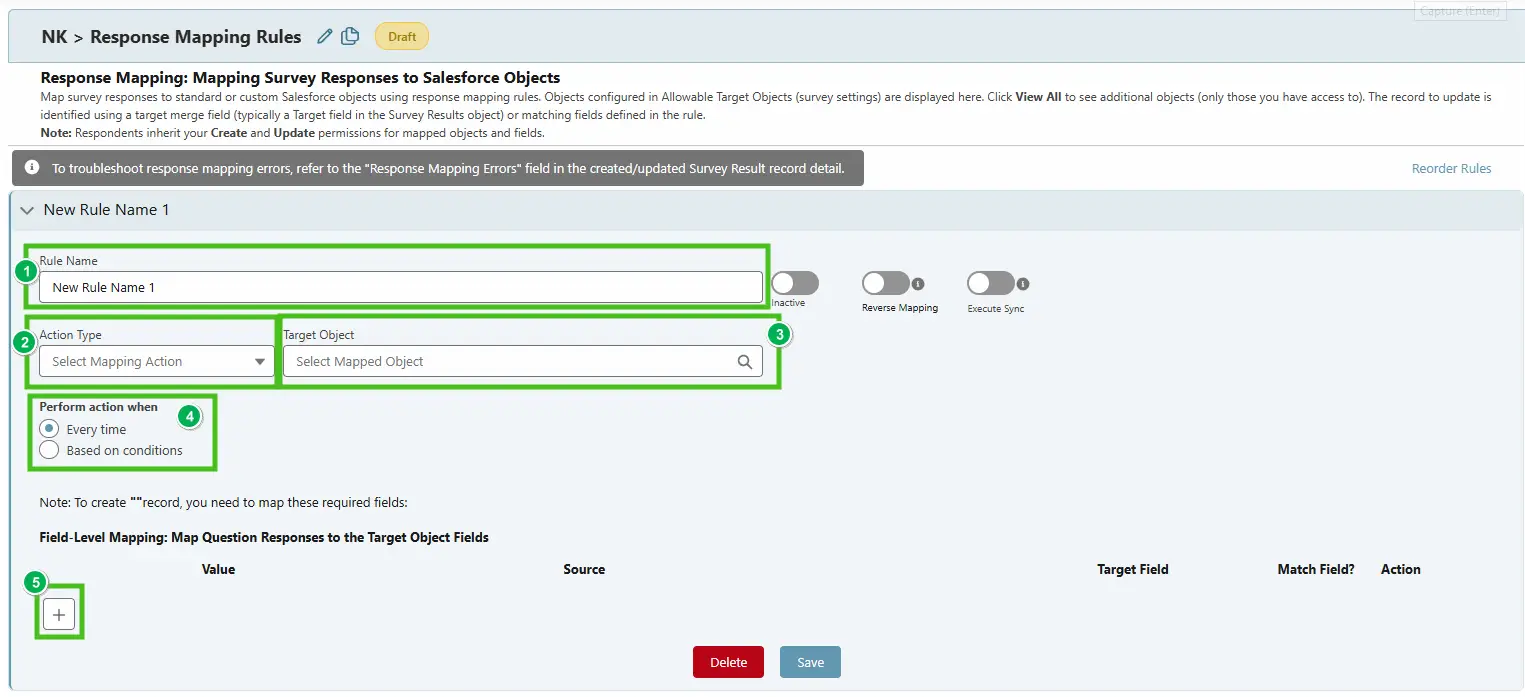Save the mapping rule

coord(810,661)
